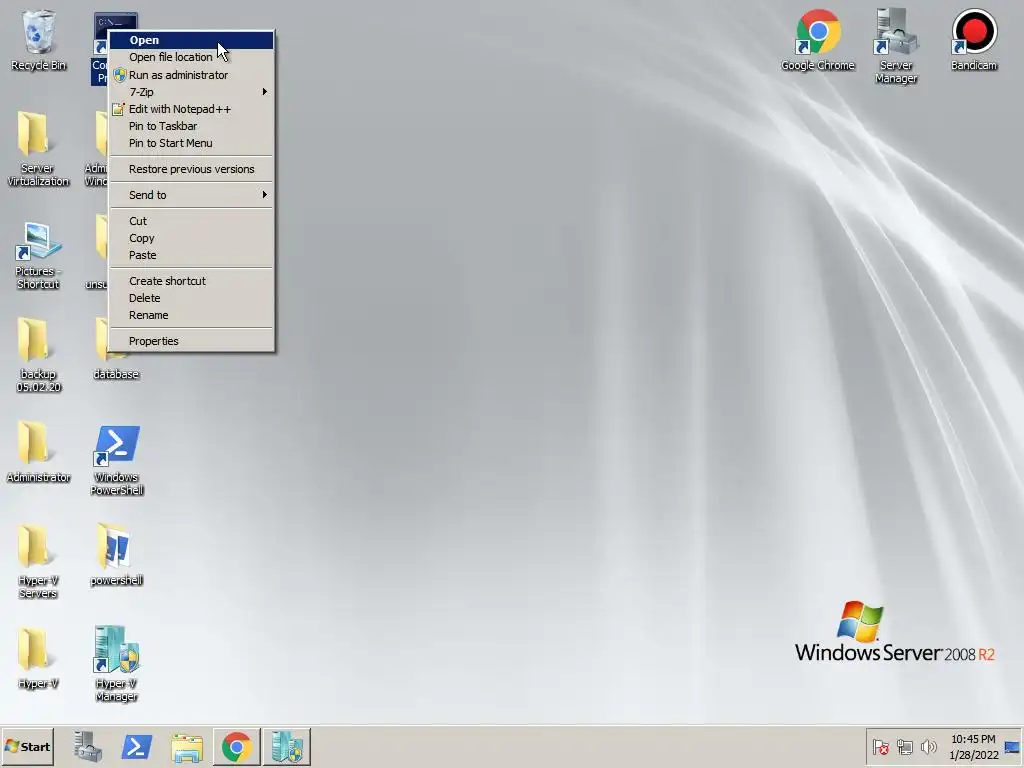The image size is (1024, 768).
Task: Choose Open in the context menu
Action: [x=191, y=40]
